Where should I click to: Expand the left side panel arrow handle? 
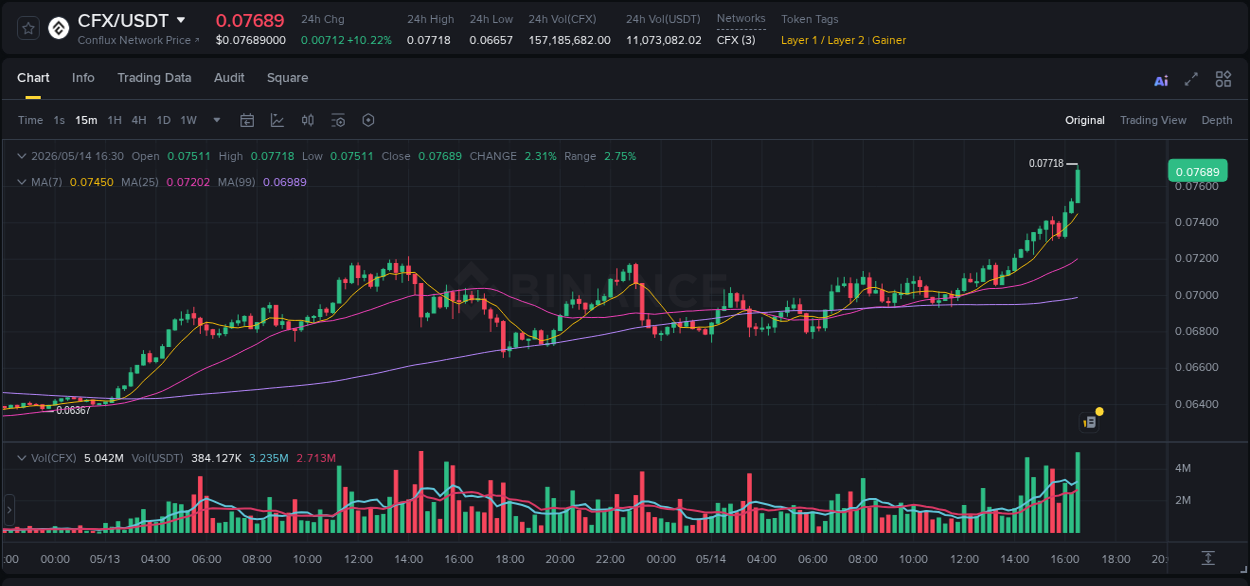pyautogui.click(x=7, y=509)
